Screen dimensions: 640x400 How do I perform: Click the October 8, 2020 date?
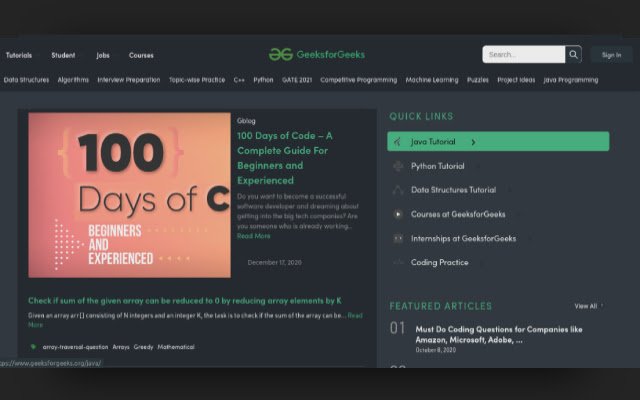tap(436, 350)
